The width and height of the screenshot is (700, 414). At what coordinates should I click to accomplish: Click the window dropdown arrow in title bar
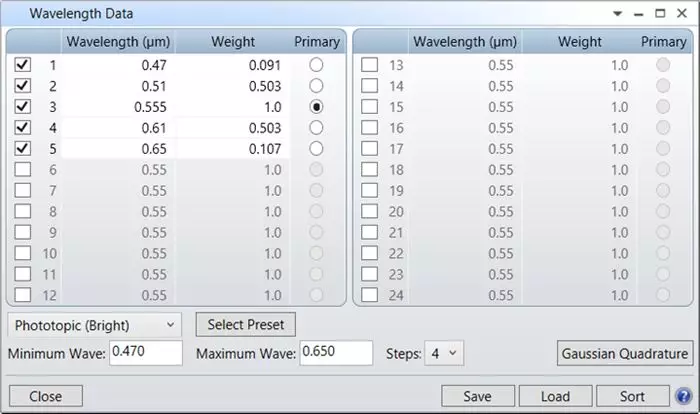617,14
